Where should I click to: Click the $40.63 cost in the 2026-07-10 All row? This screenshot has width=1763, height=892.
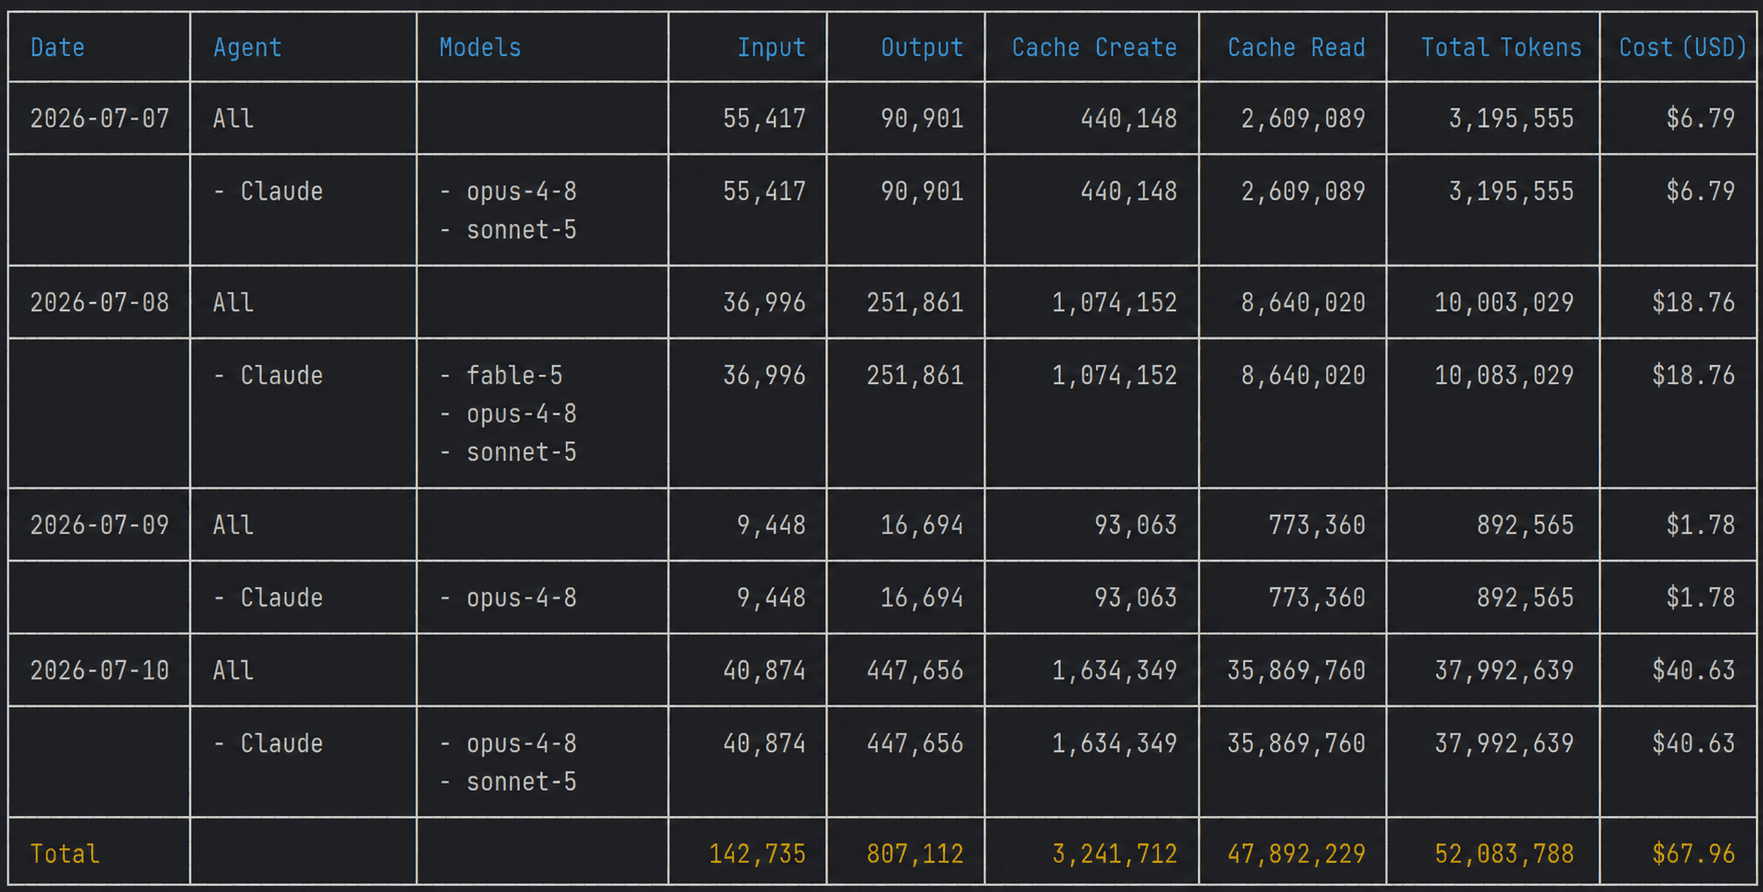1693,670
